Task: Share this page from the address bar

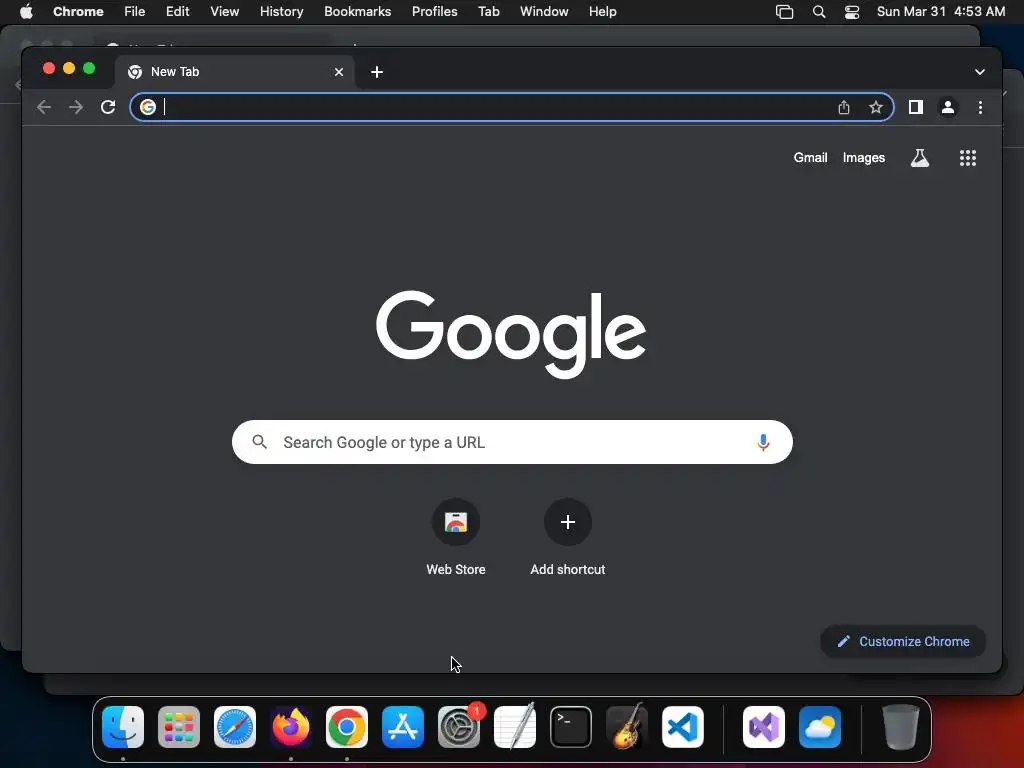Action: coord(844,107)
